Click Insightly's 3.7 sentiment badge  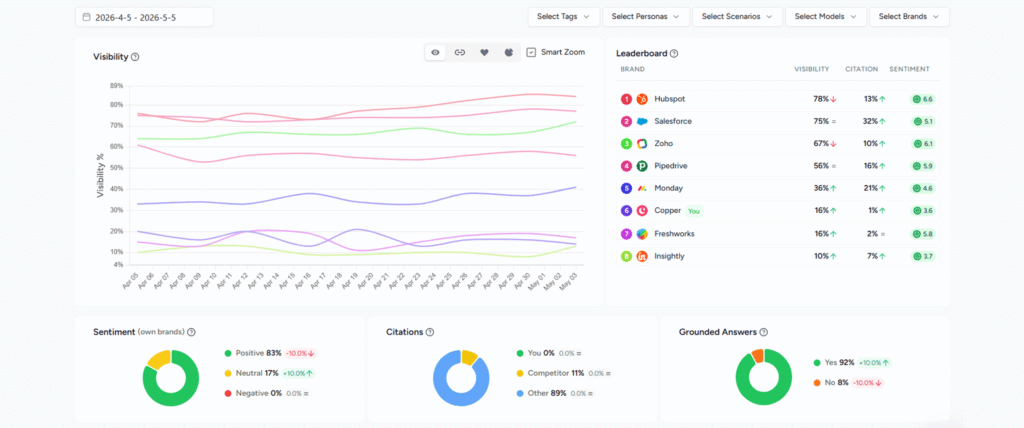pos(923,256)
